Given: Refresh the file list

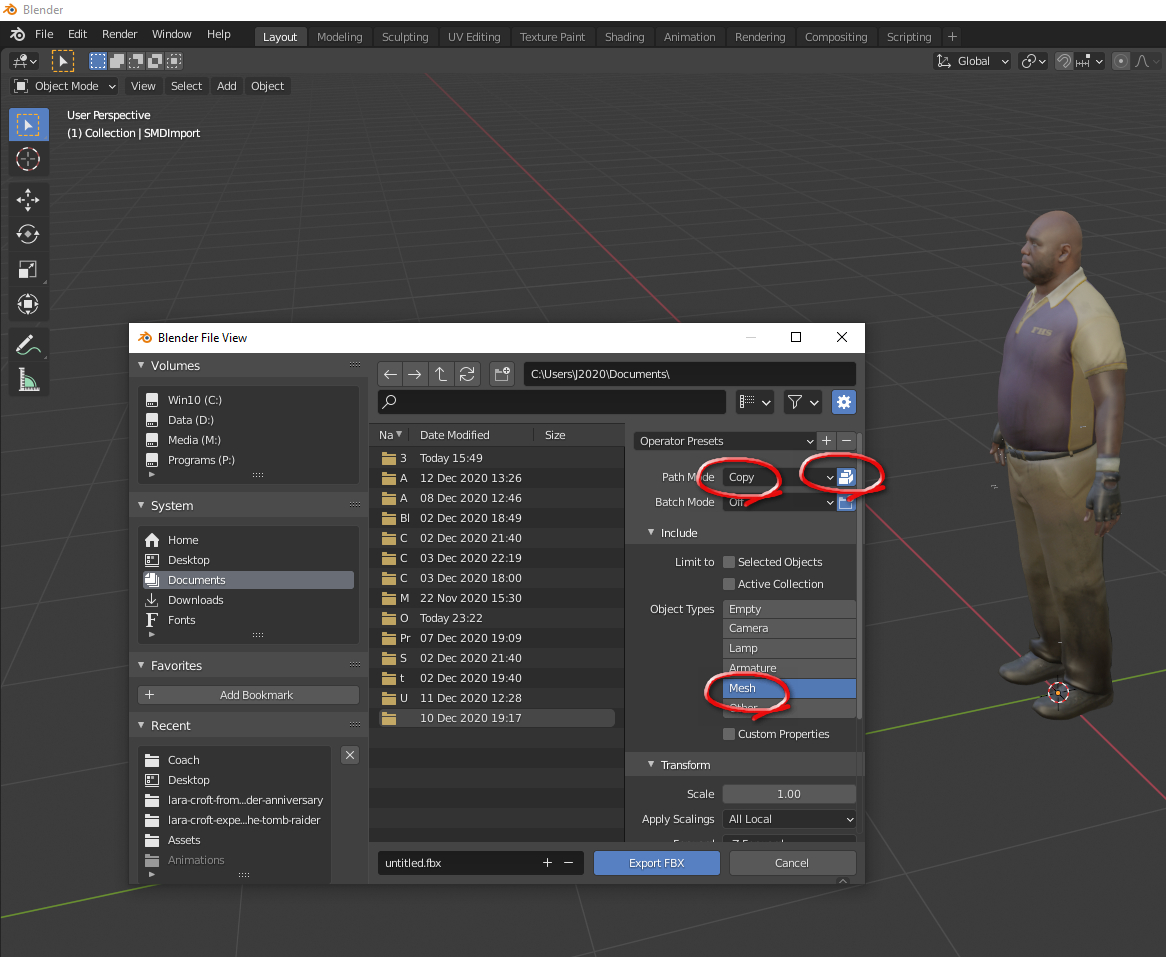Looking at the screenshot, I should 467,374.
